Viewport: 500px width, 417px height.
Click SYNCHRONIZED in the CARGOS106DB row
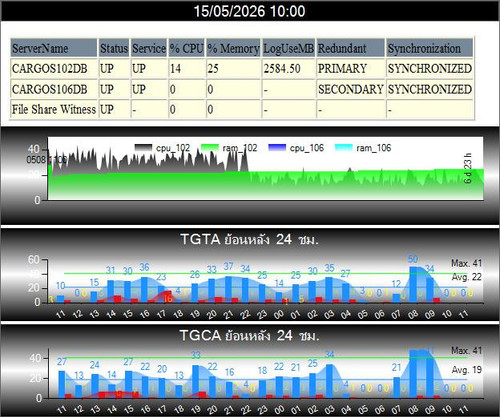click(x=429, y=89)
